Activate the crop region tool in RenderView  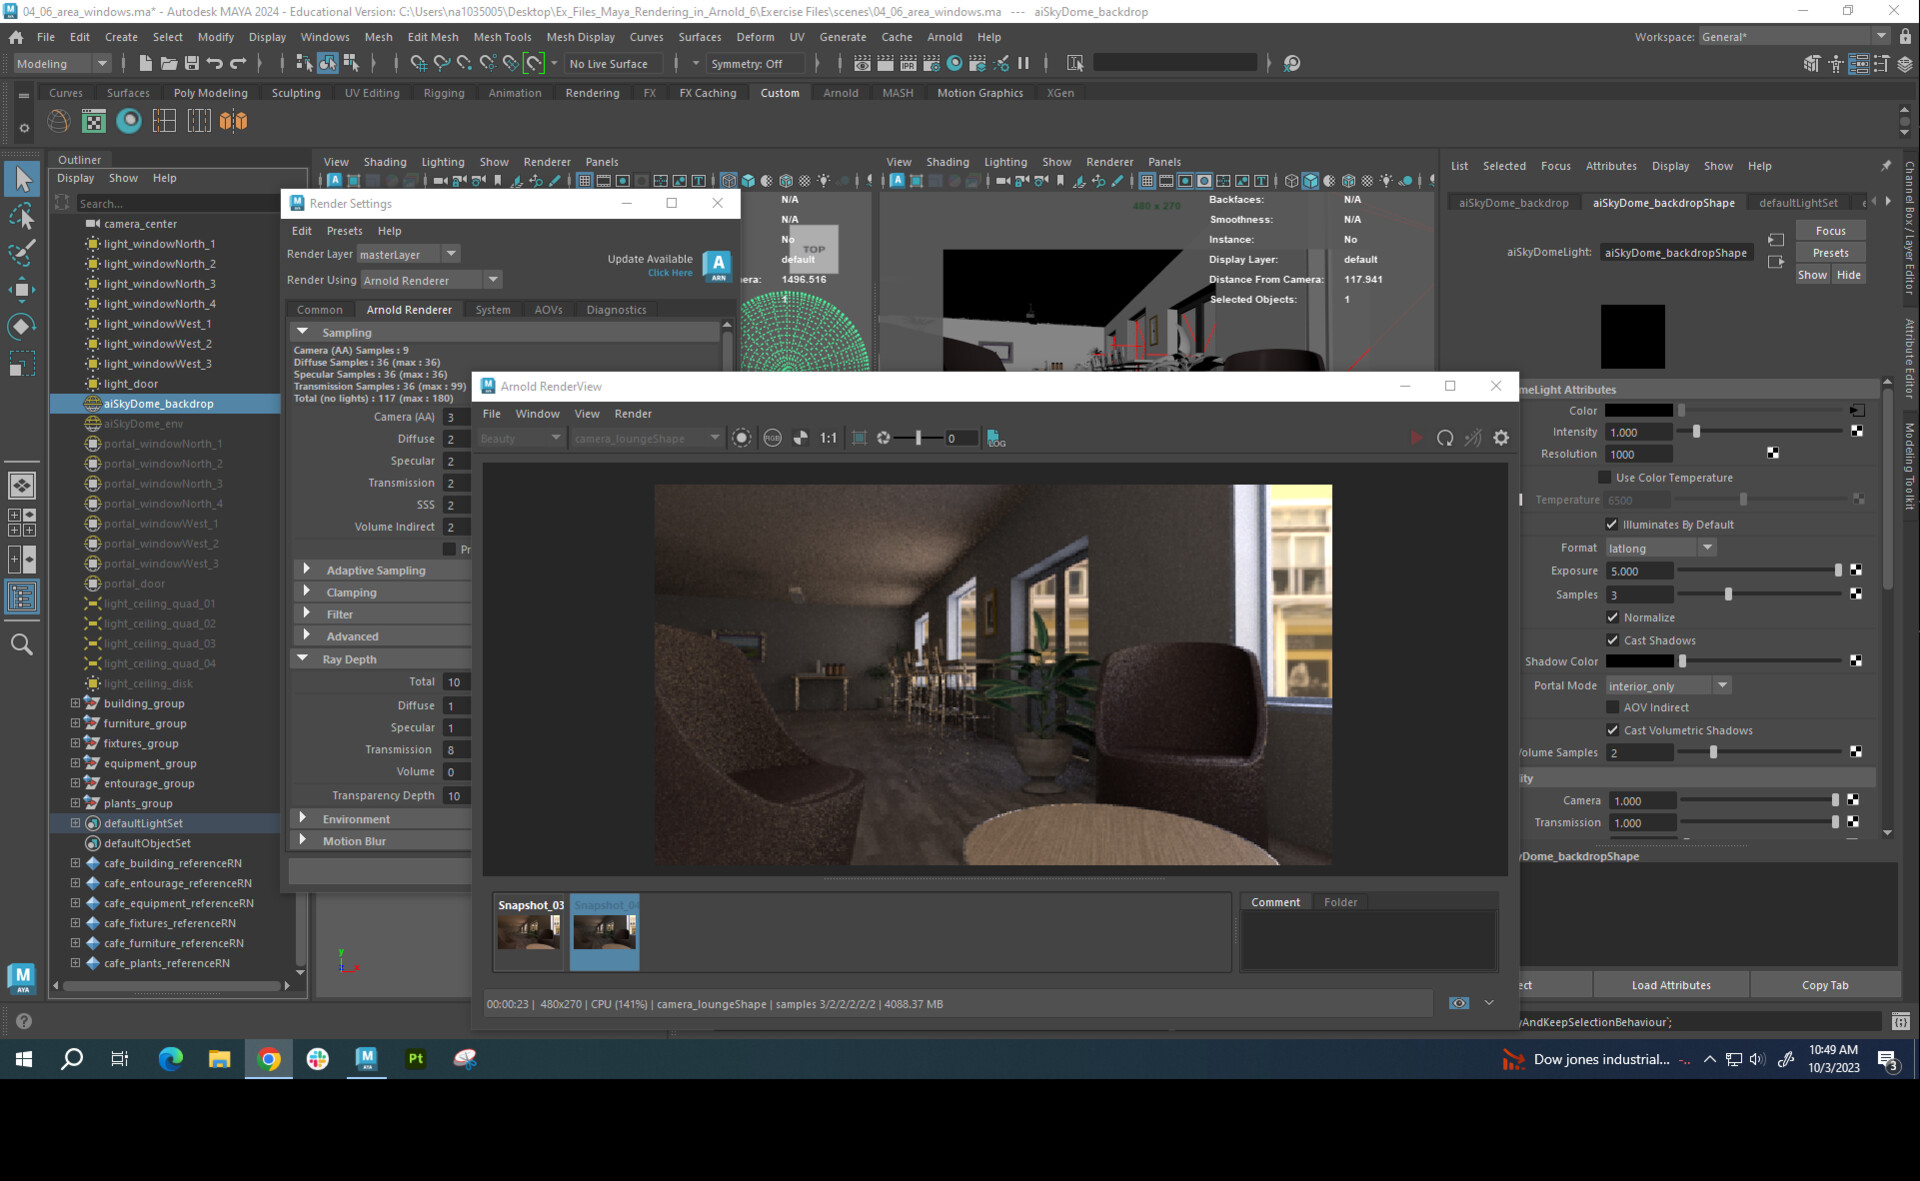pyautogui.click(x=858, y=437)
